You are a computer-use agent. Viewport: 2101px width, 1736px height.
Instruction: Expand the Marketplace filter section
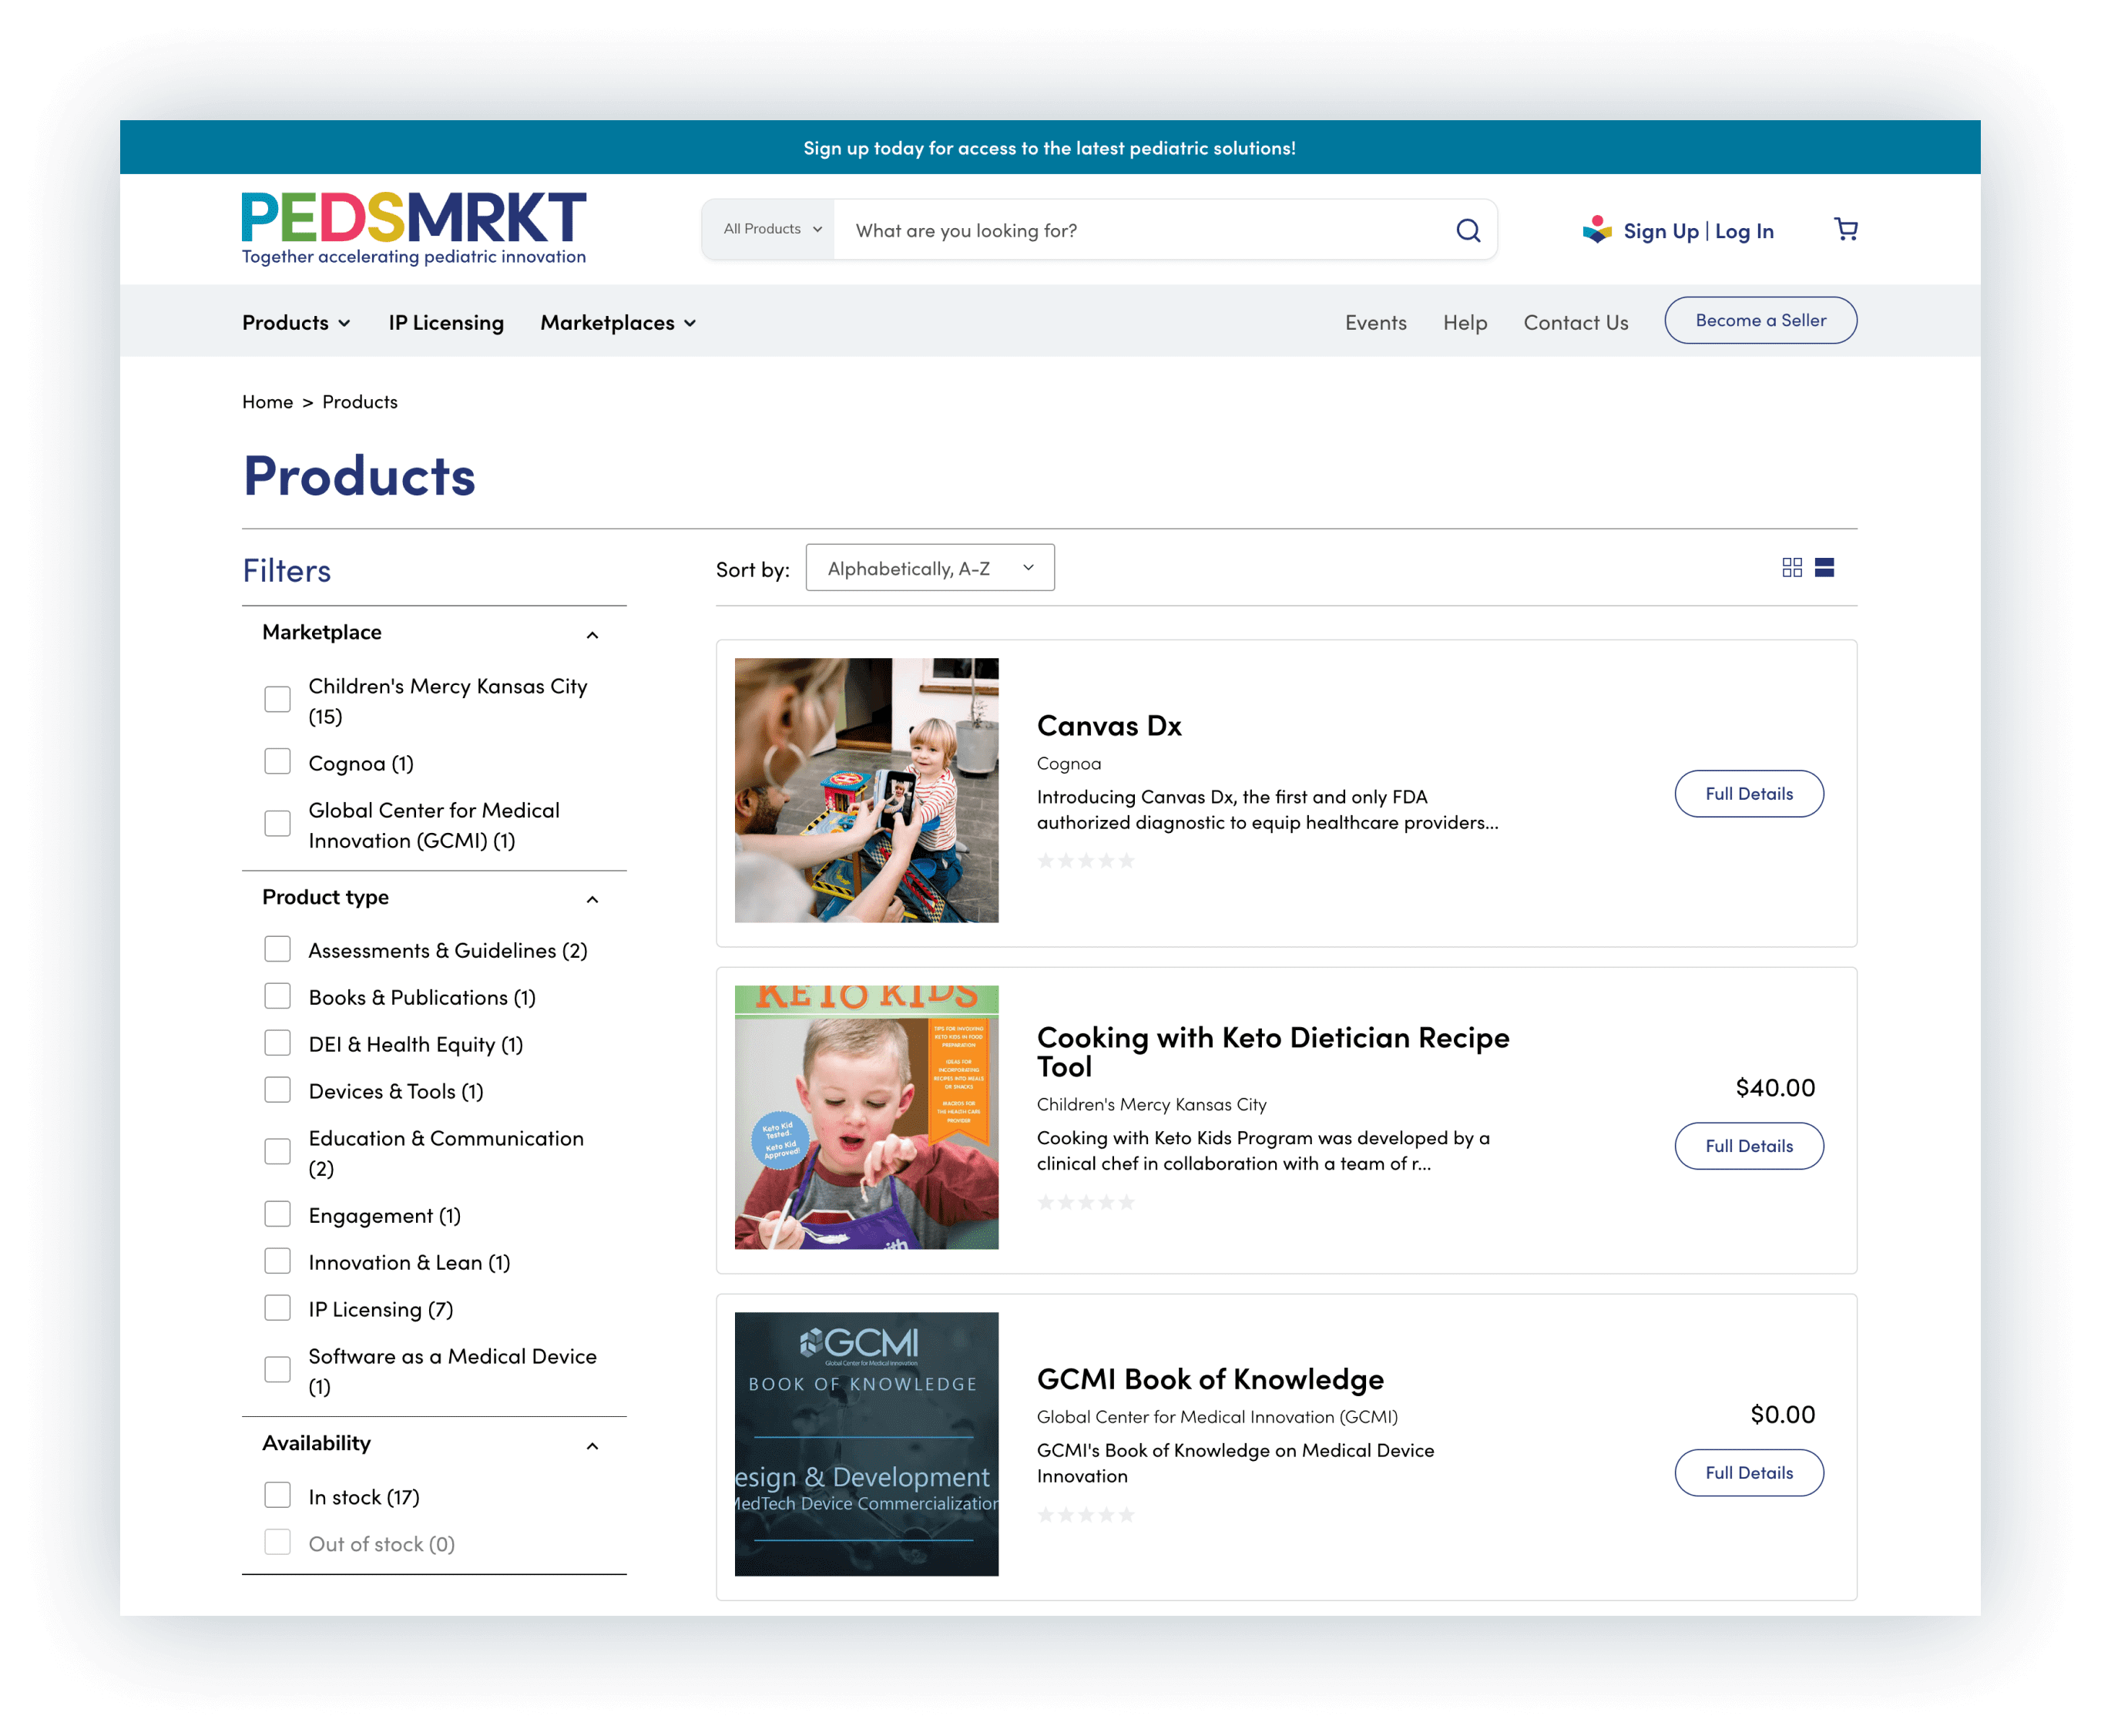(x=595, y=632)
